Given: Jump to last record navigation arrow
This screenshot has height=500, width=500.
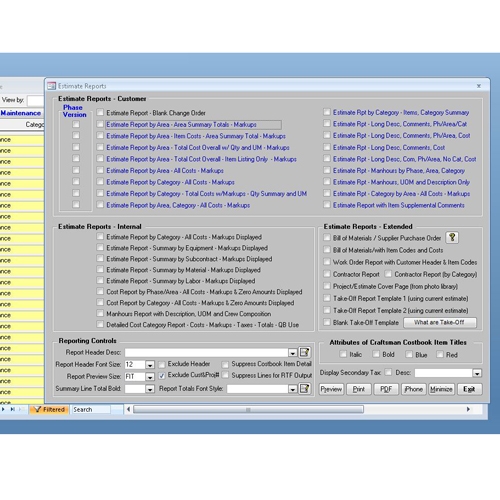Looking at the screenshot, I should pyautogui.click(x=13, y=409).
